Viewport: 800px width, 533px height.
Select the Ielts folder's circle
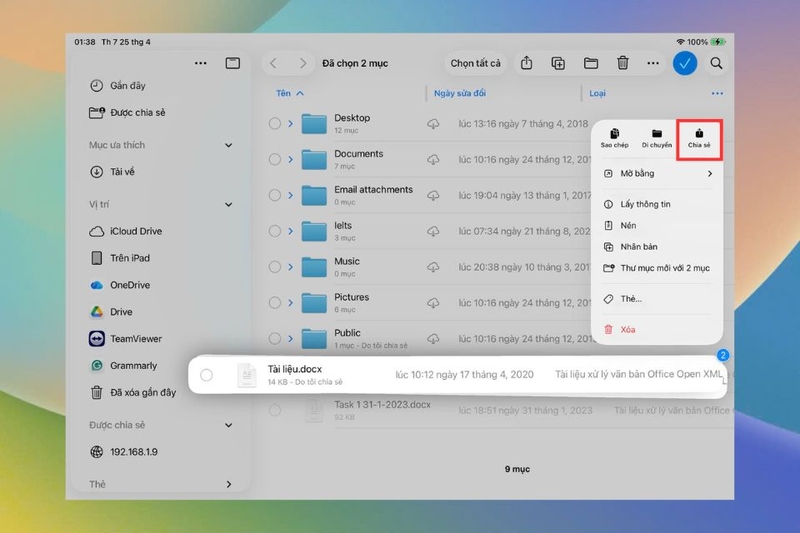[274, 231]
